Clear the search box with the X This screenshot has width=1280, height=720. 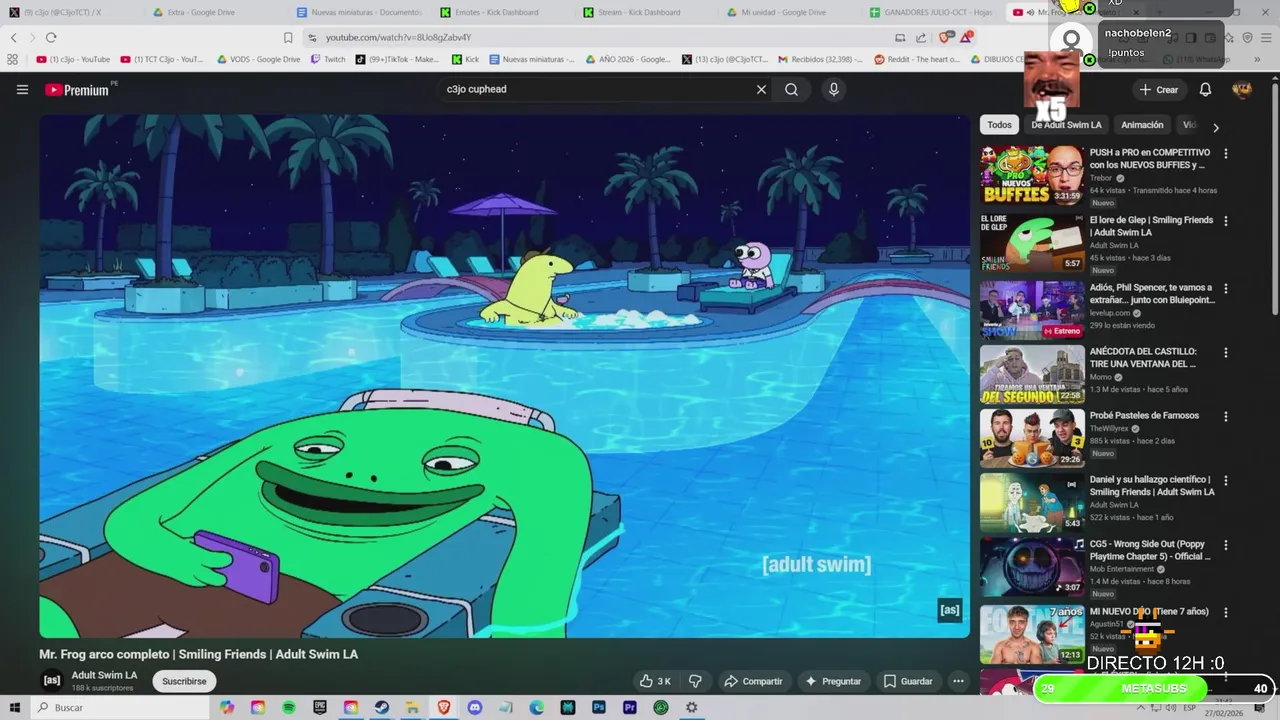(x=761, y=90)
